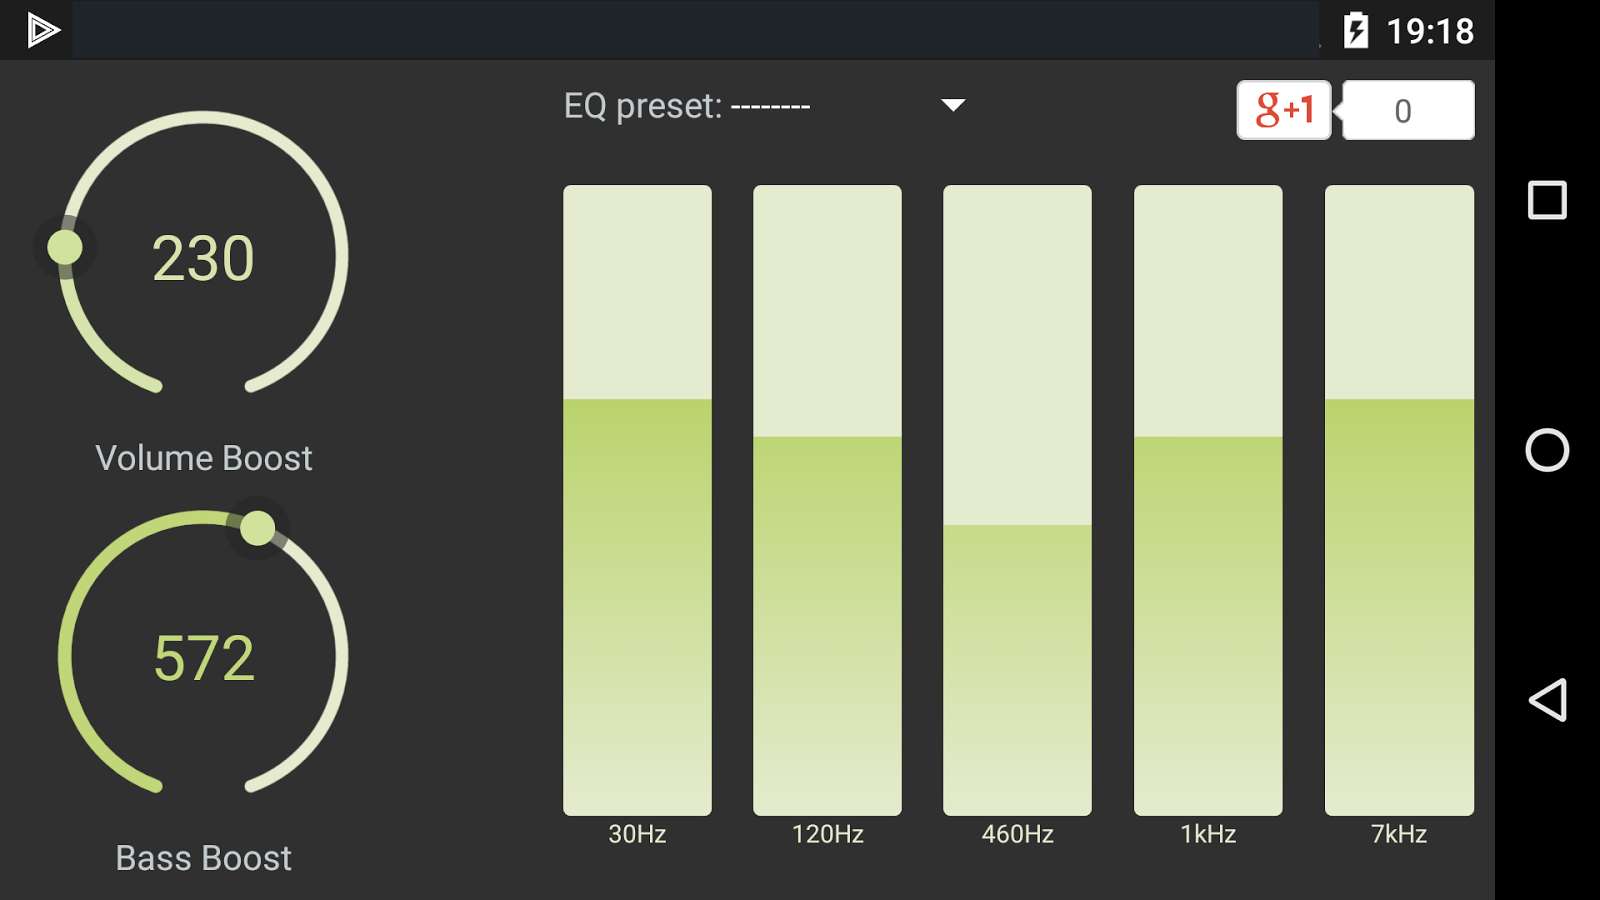Click the status bar clock 19:18

[x=1430, y=31]
